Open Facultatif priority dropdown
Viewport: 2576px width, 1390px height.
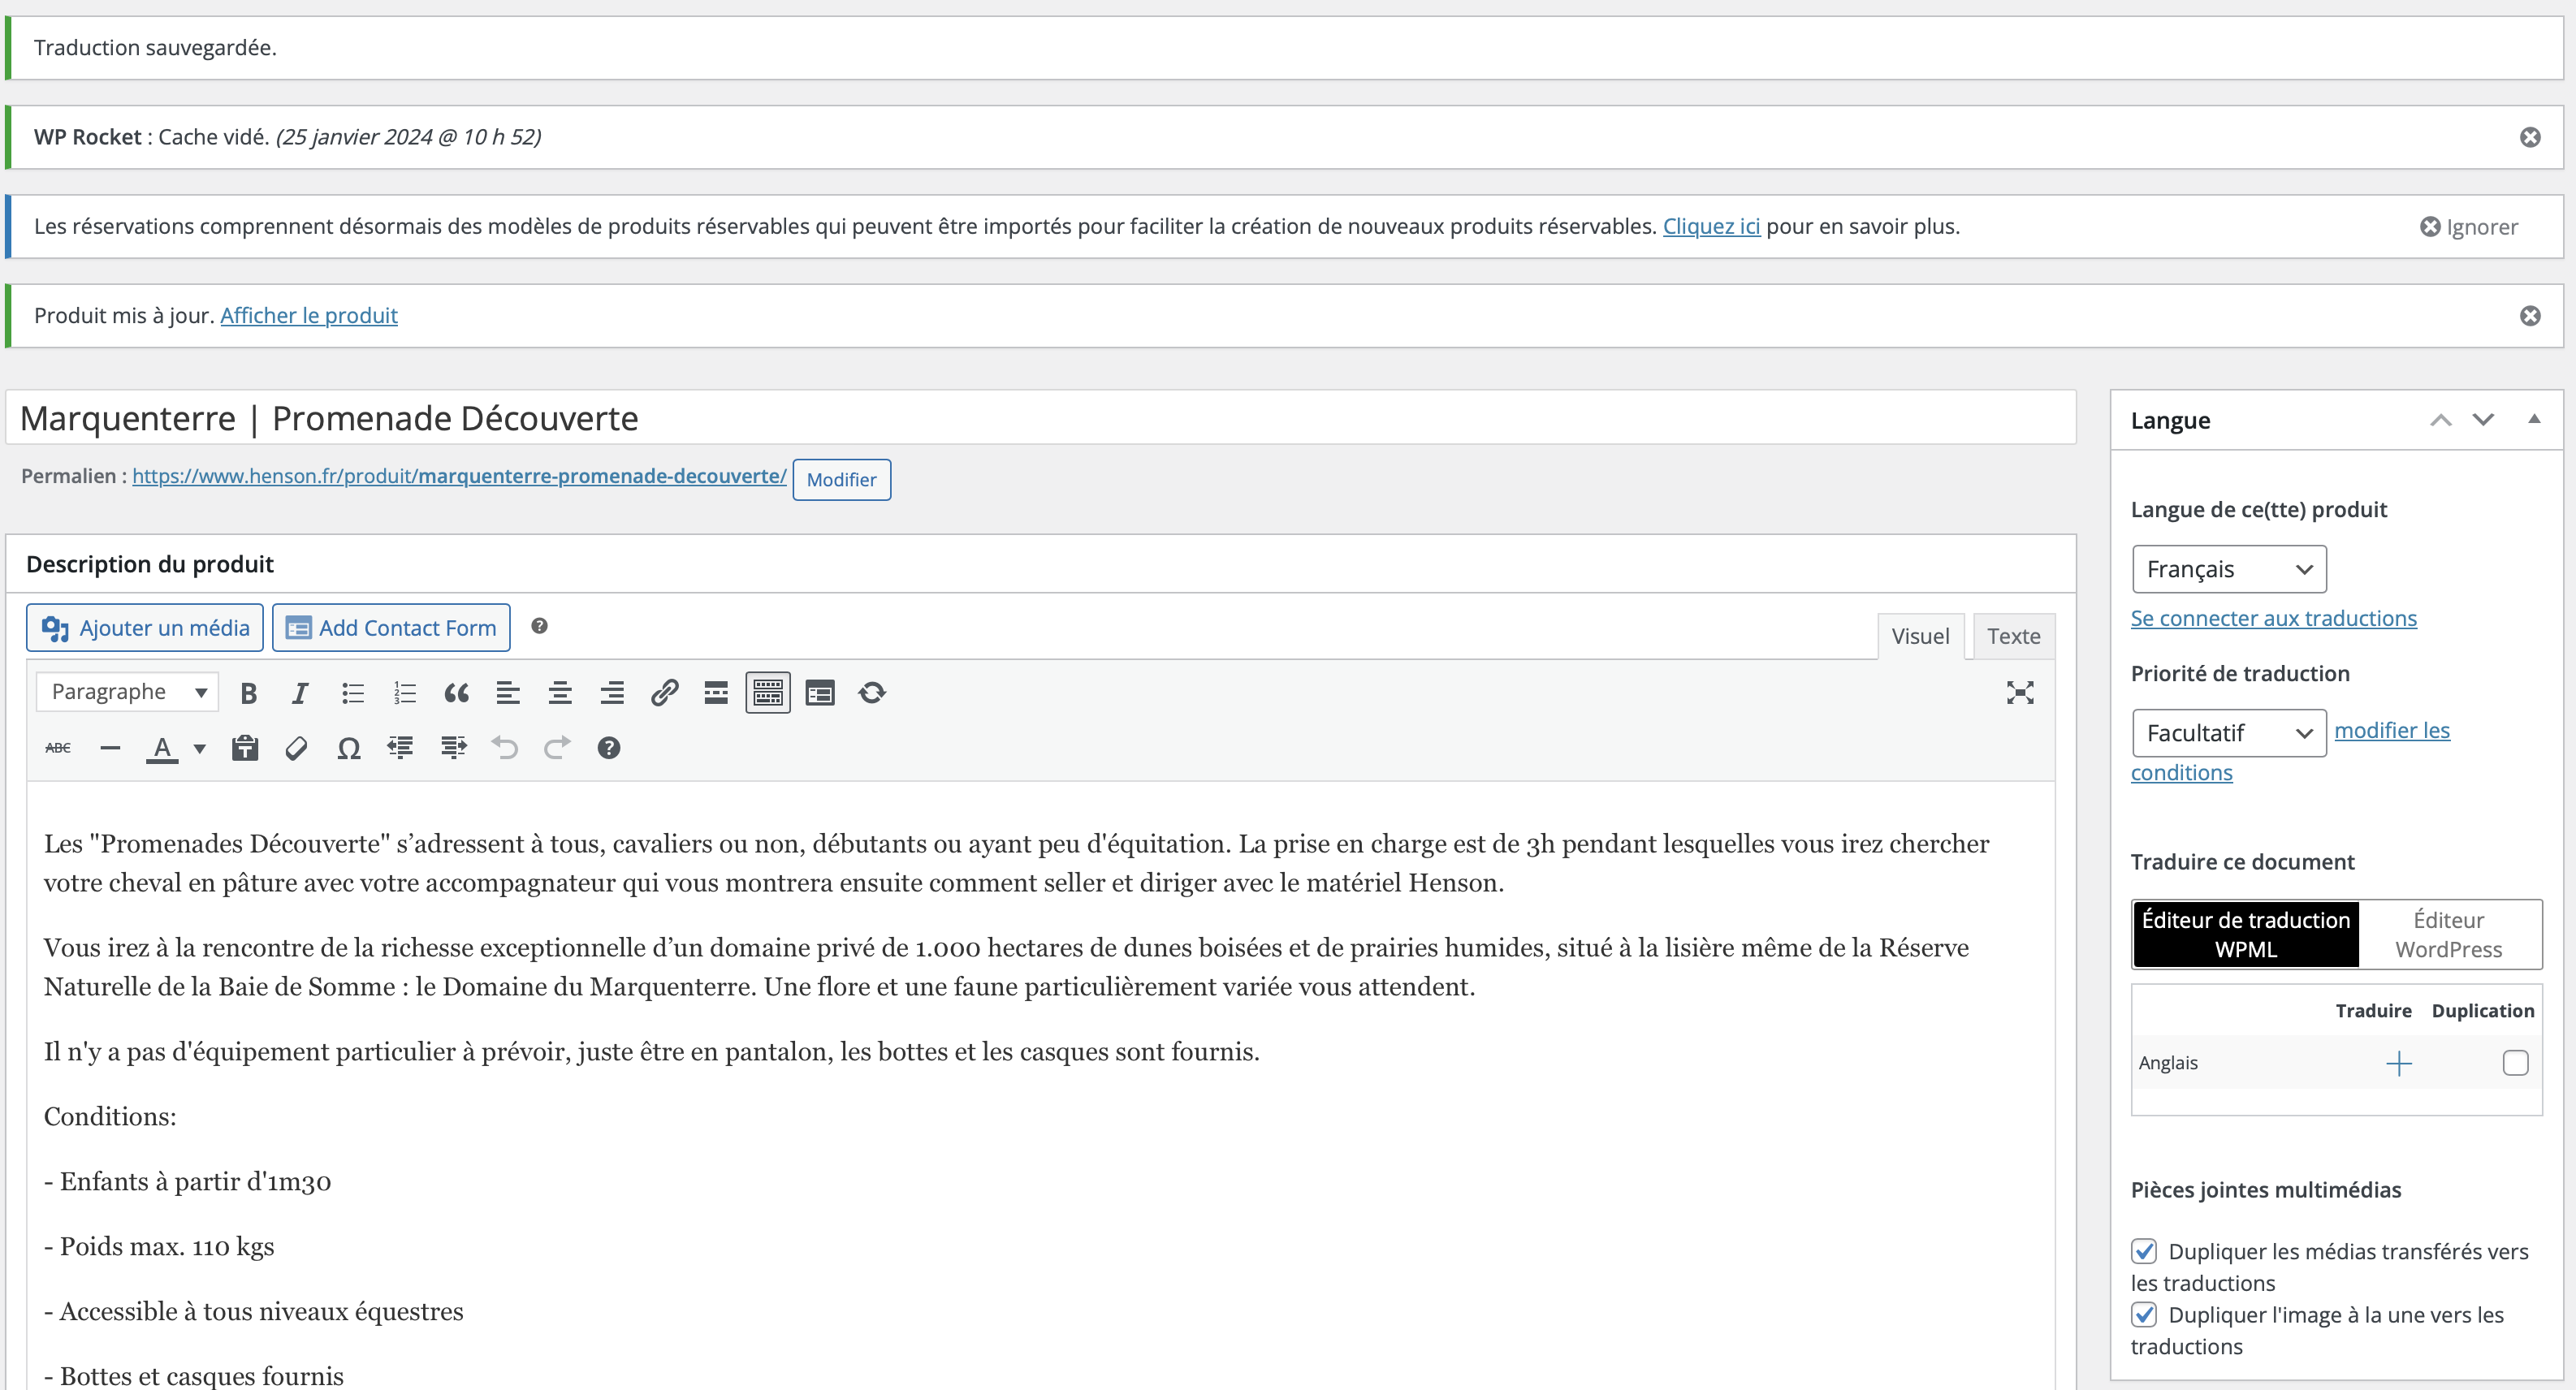pyautogui.click(x=2229, y=733)
